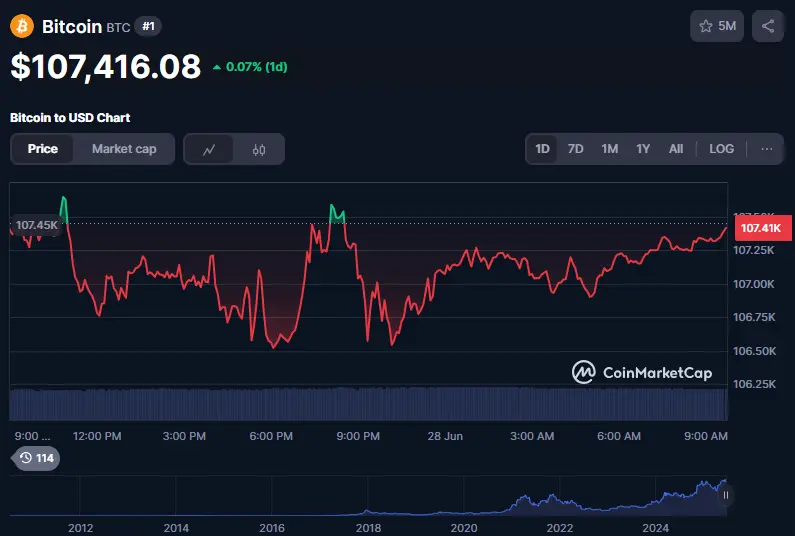Screen dimensions: 795x536
Task: Toggle LOG scale on the chart
Action: 721,149
